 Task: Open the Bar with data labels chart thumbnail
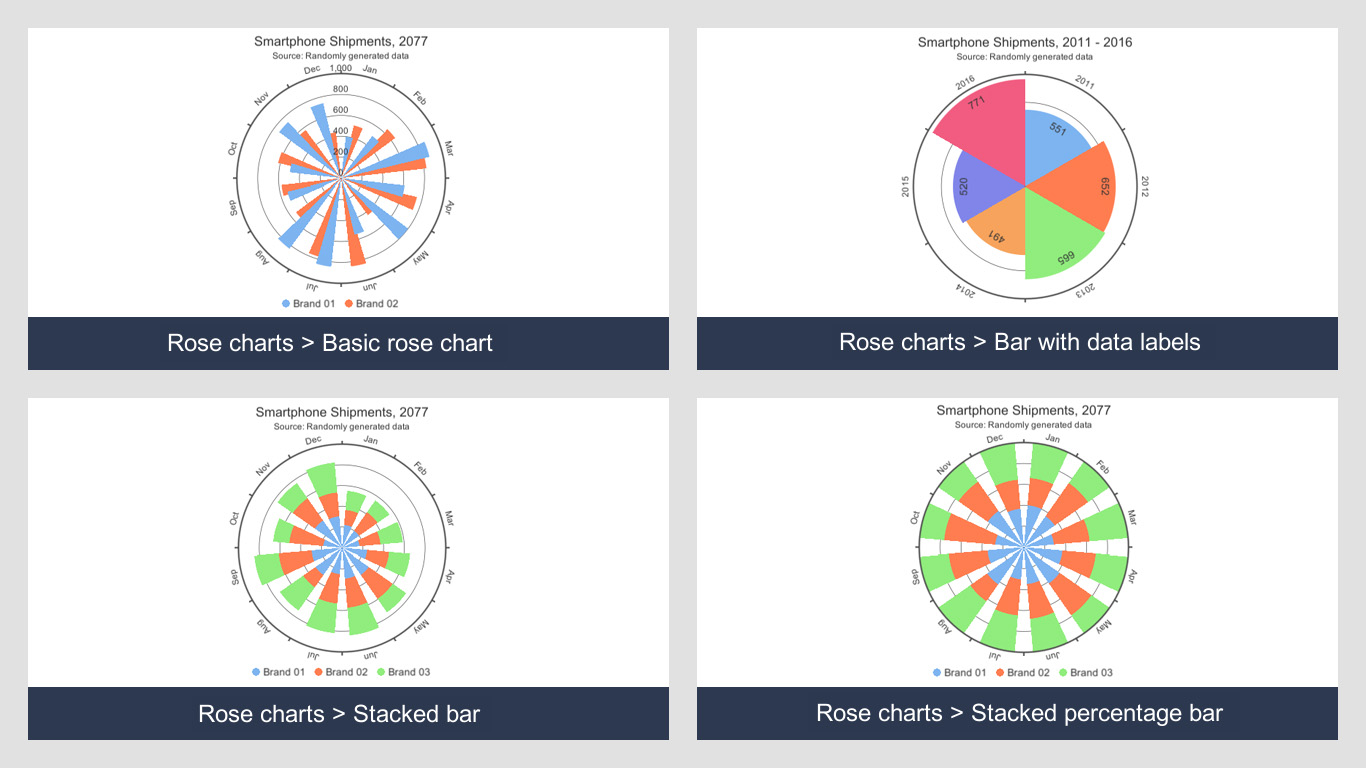click(1017, 173)
